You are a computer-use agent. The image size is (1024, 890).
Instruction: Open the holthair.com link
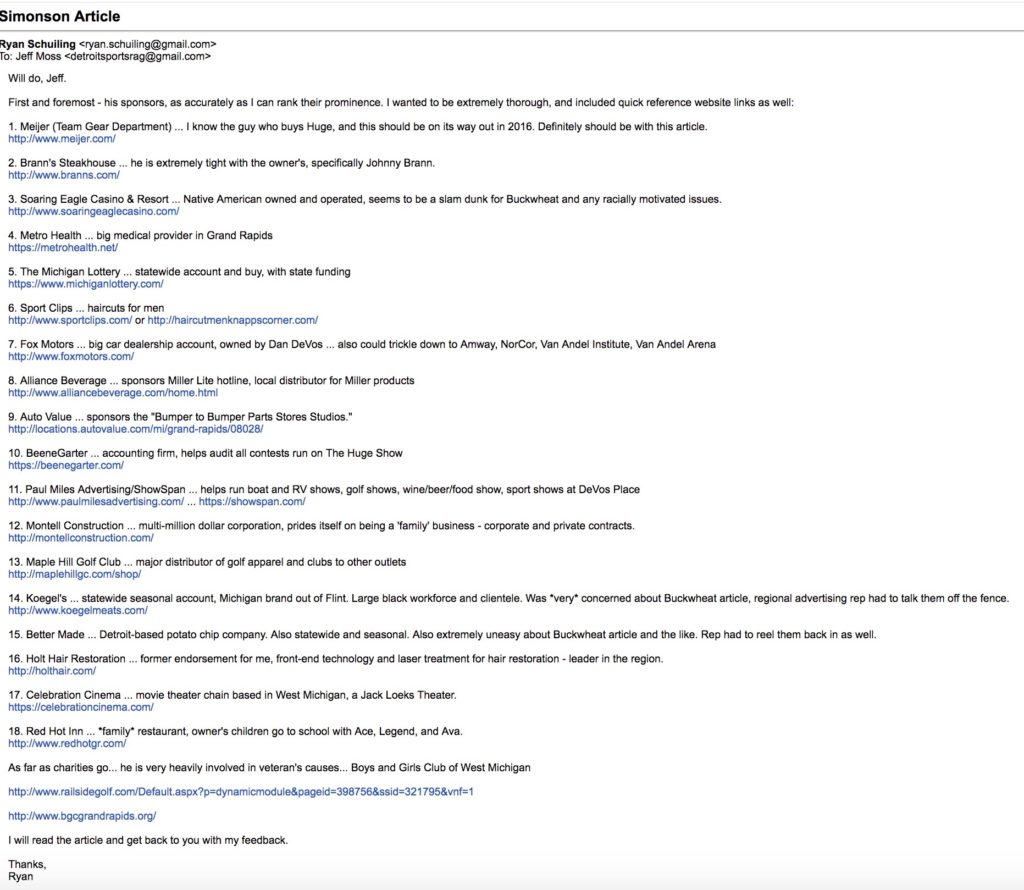[x=52, y=671]
